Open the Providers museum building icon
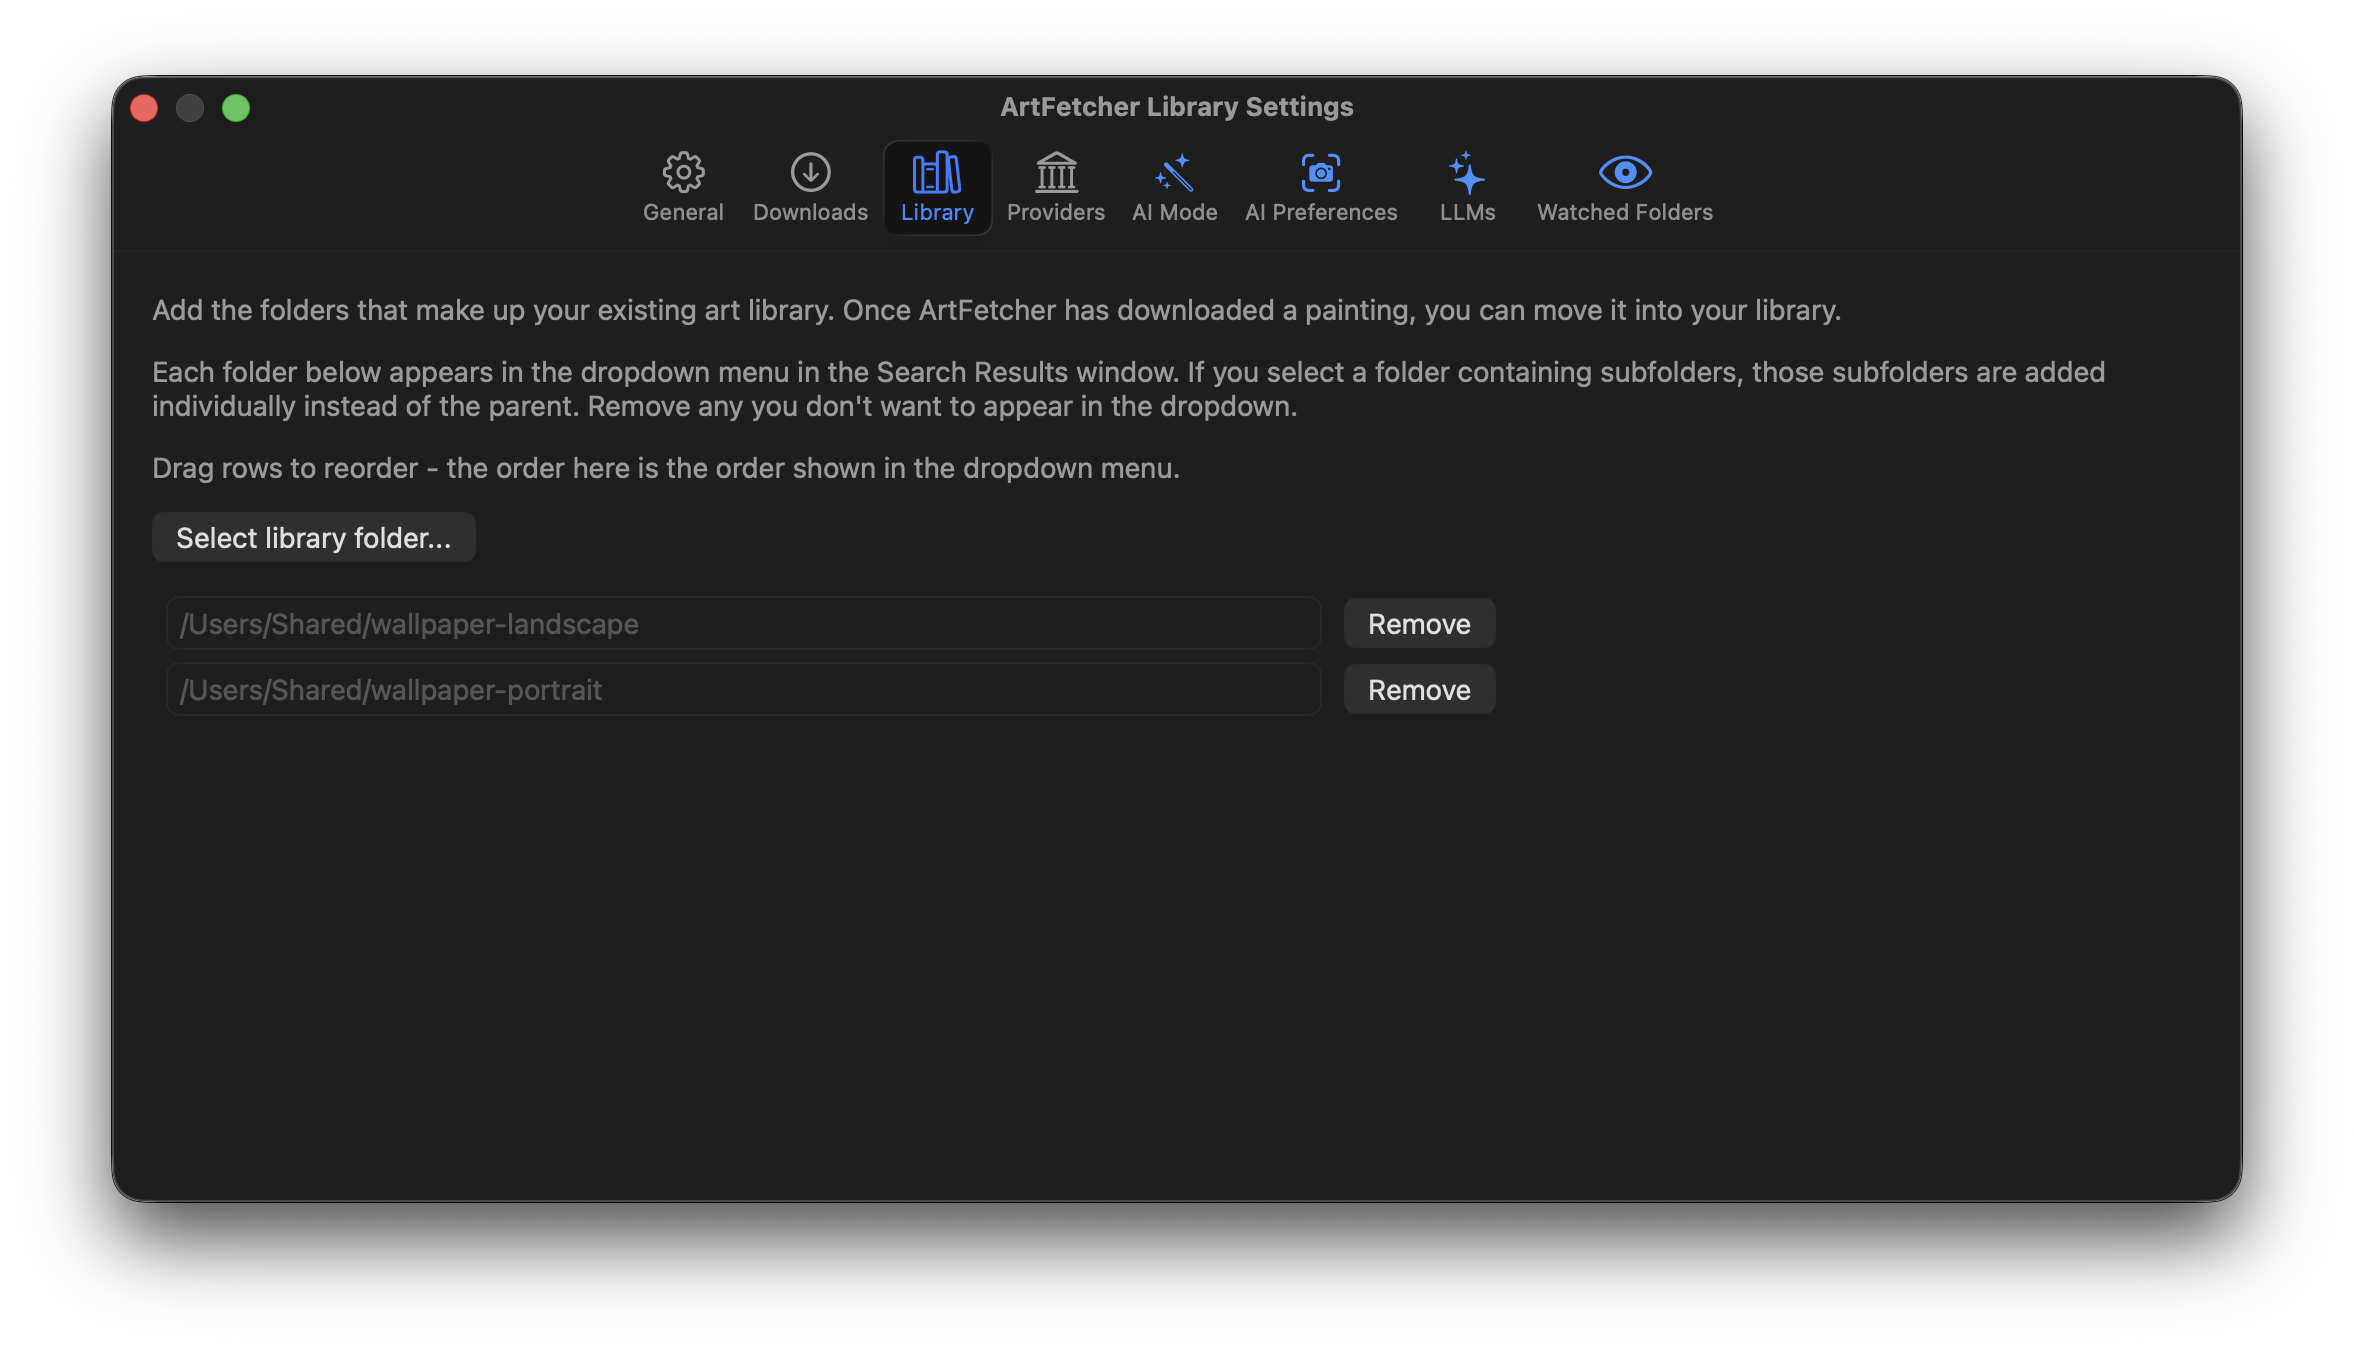The height and width of the screenshot is (1350, 2354). tap(1056, 173)
